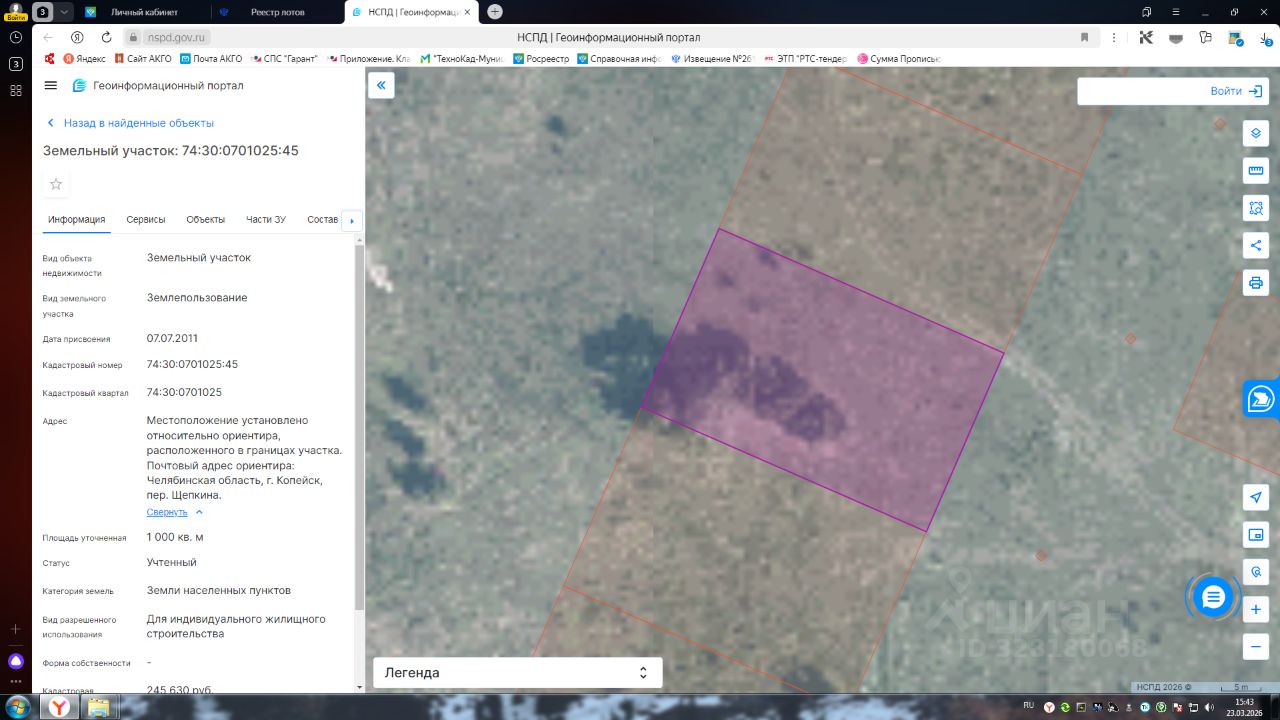The height and width of the screenshot is (720, 1280).
Task: Open the chat assistant bubble
Action: point(1213,597)
